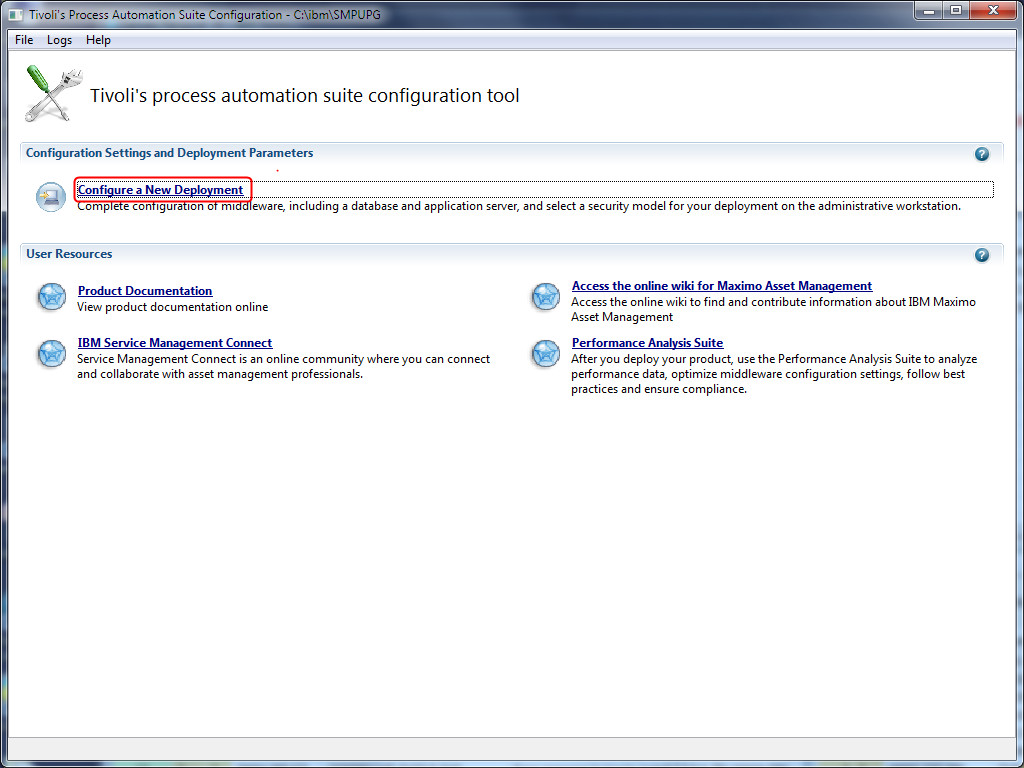Screen dimensions: 1024x768
Task: Click the Configure a New Deployment icon
Action: 51,197
